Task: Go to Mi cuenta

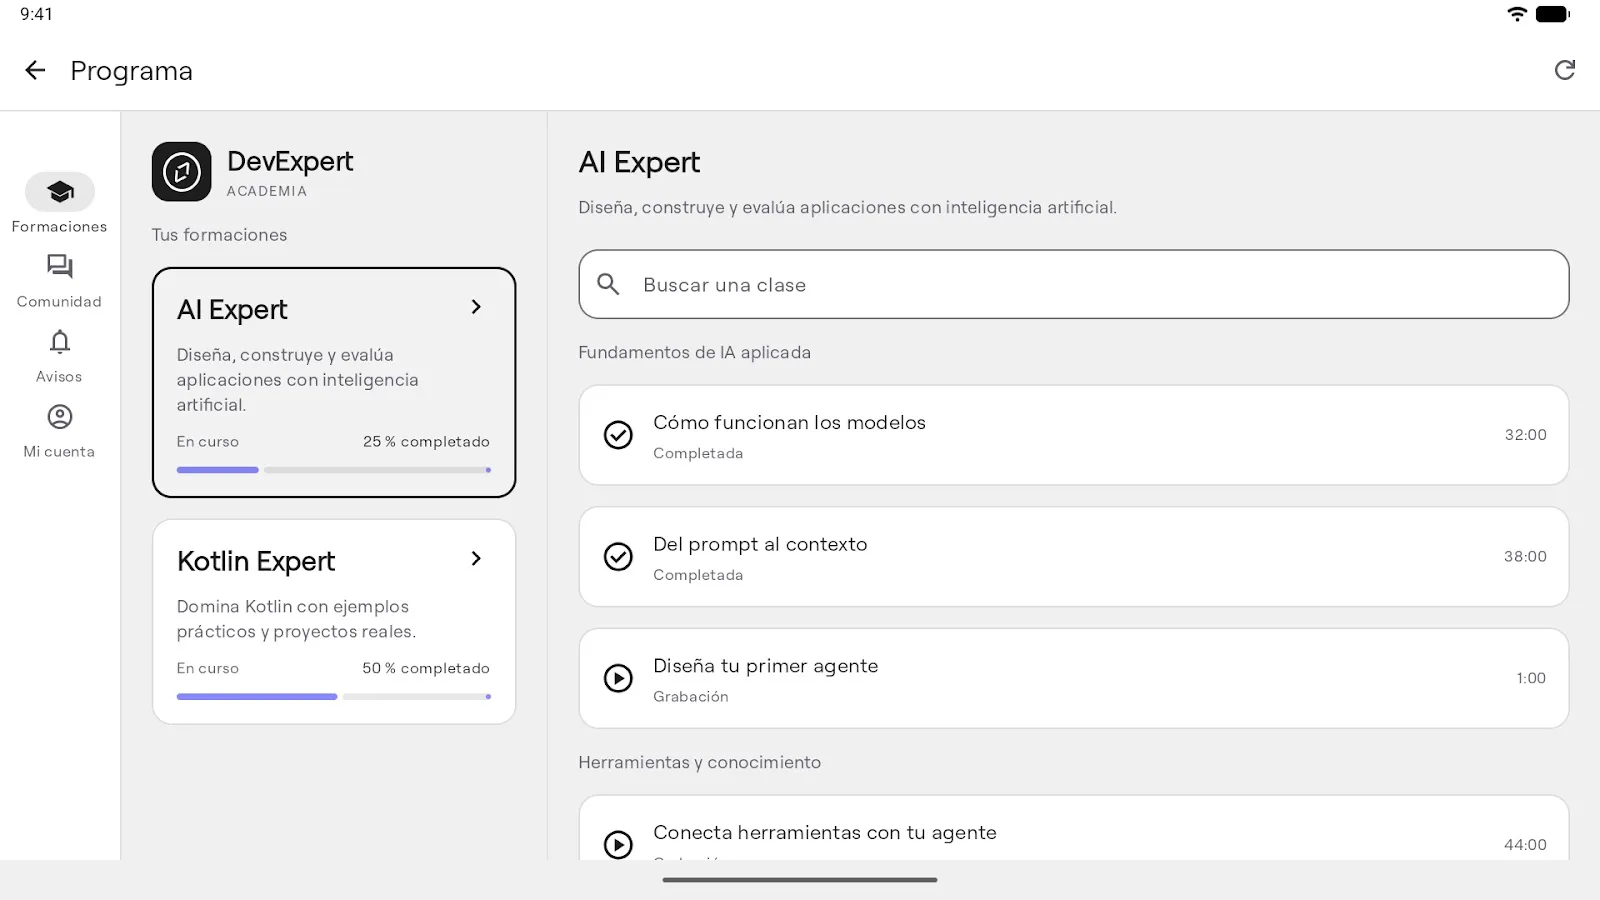Action: coord(59,430)
